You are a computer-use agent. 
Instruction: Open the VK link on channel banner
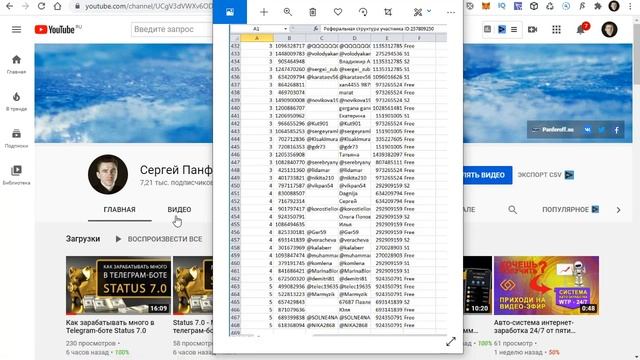[x=587, y=130]
